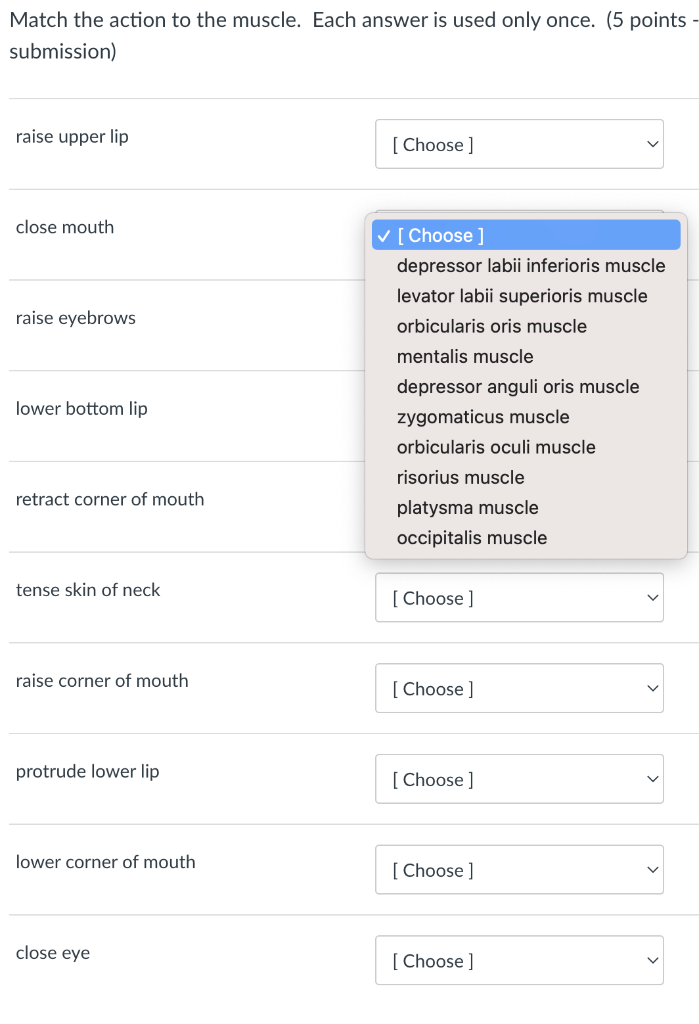
Task: Choose 'levator labii superioris muscle' from list
Action: (x=521, y=296)
